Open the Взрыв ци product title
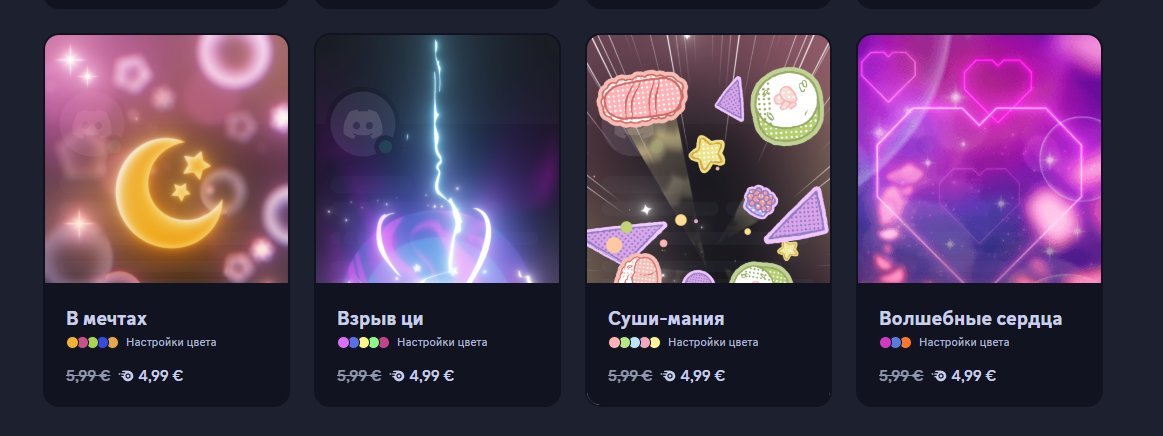The width and height of the screenshot is (1163, 436). pos(380,319)
